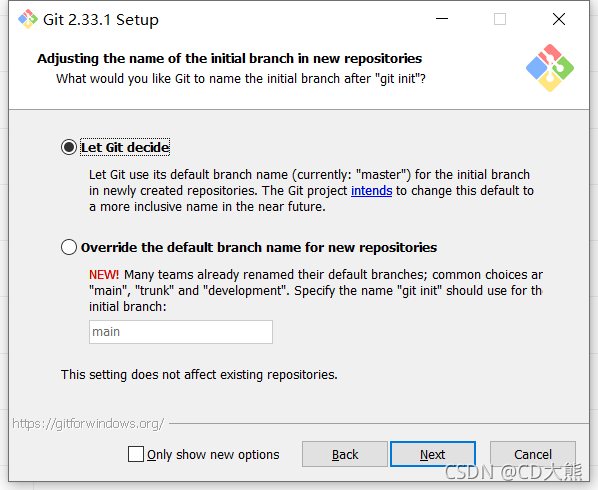Click the "Git 2.33.1 Setup" title text
Viewport: 598px width, 490px height.
pos(101,19)
